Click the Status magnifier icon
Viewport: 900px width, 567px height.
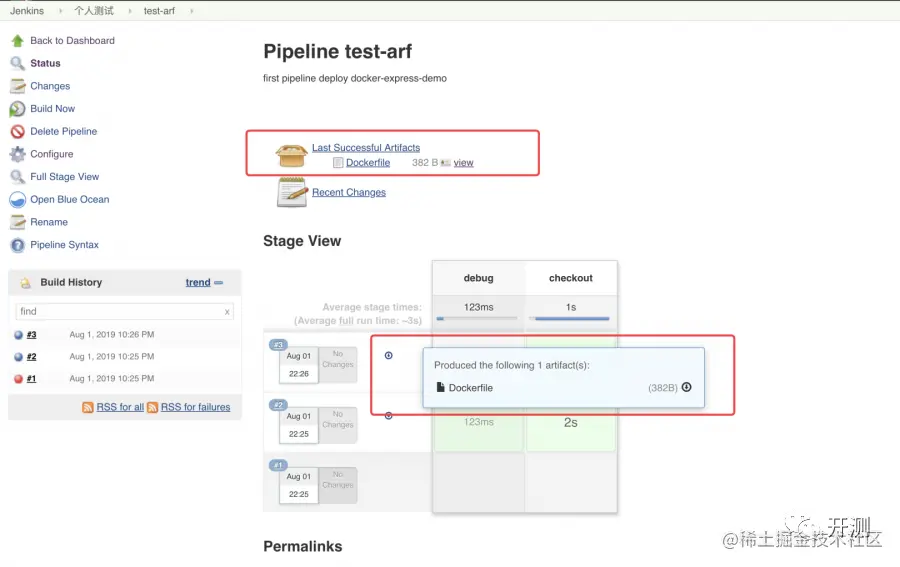tap(18, 63)
